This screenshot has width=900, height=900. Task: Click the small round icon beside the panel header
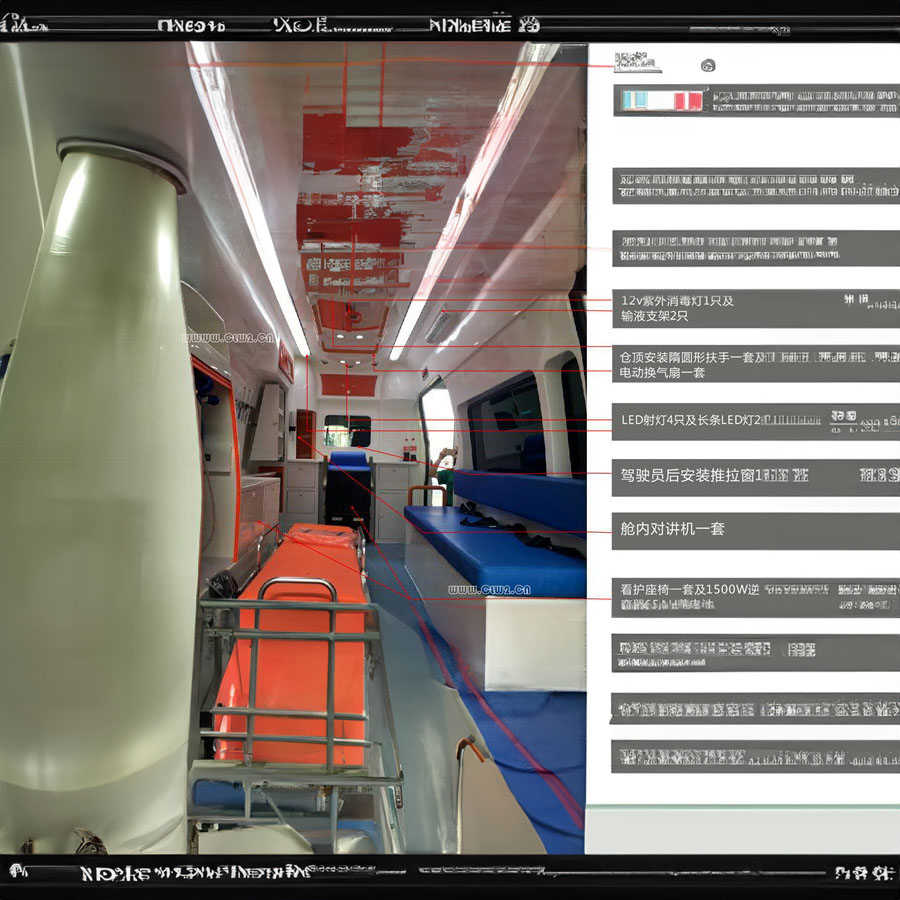pyautogui.click(x=708, y=66)
